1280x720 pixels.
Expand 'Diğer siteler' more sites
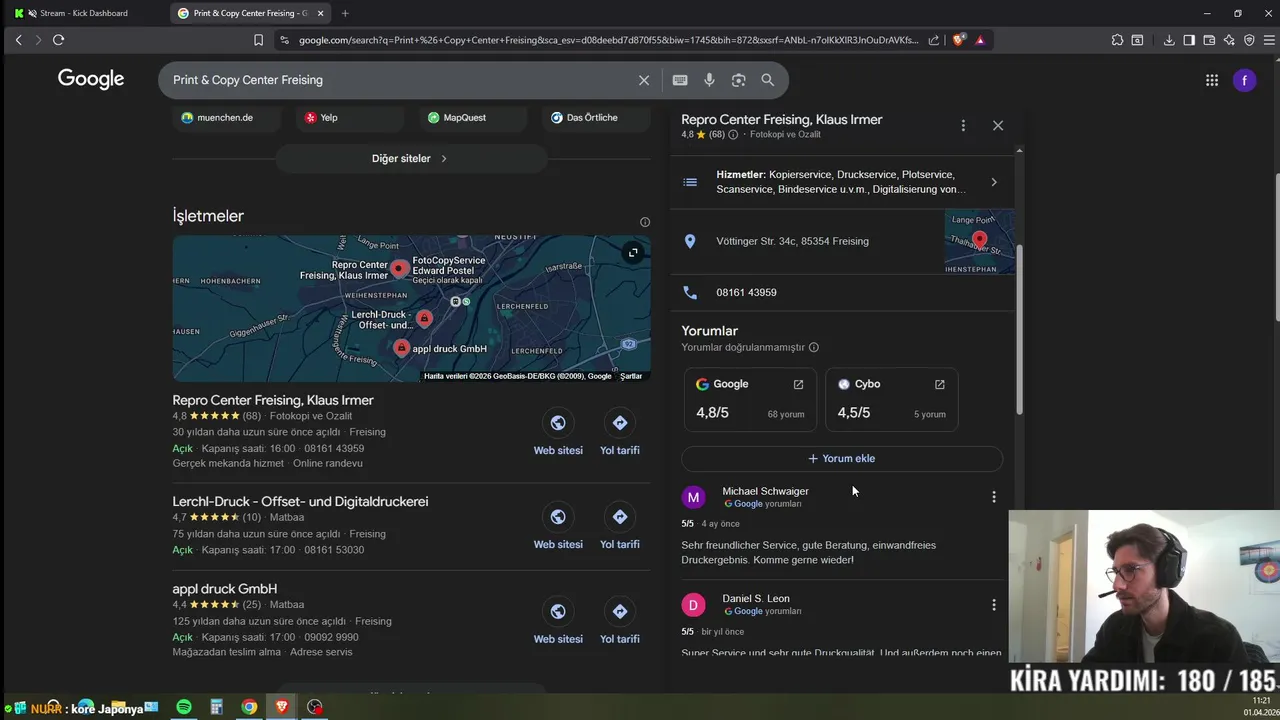pyautogui.click(x=411, y=158)
